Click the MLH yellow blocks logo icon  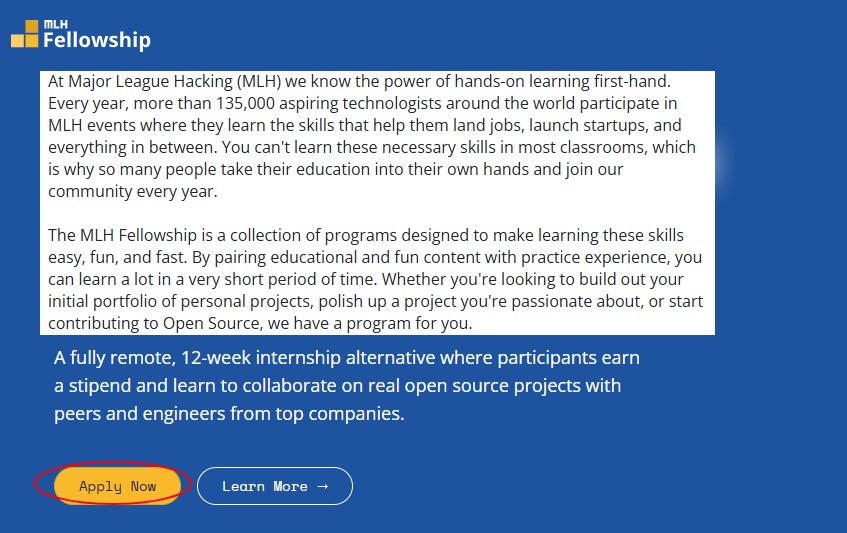tap(25, 34)
